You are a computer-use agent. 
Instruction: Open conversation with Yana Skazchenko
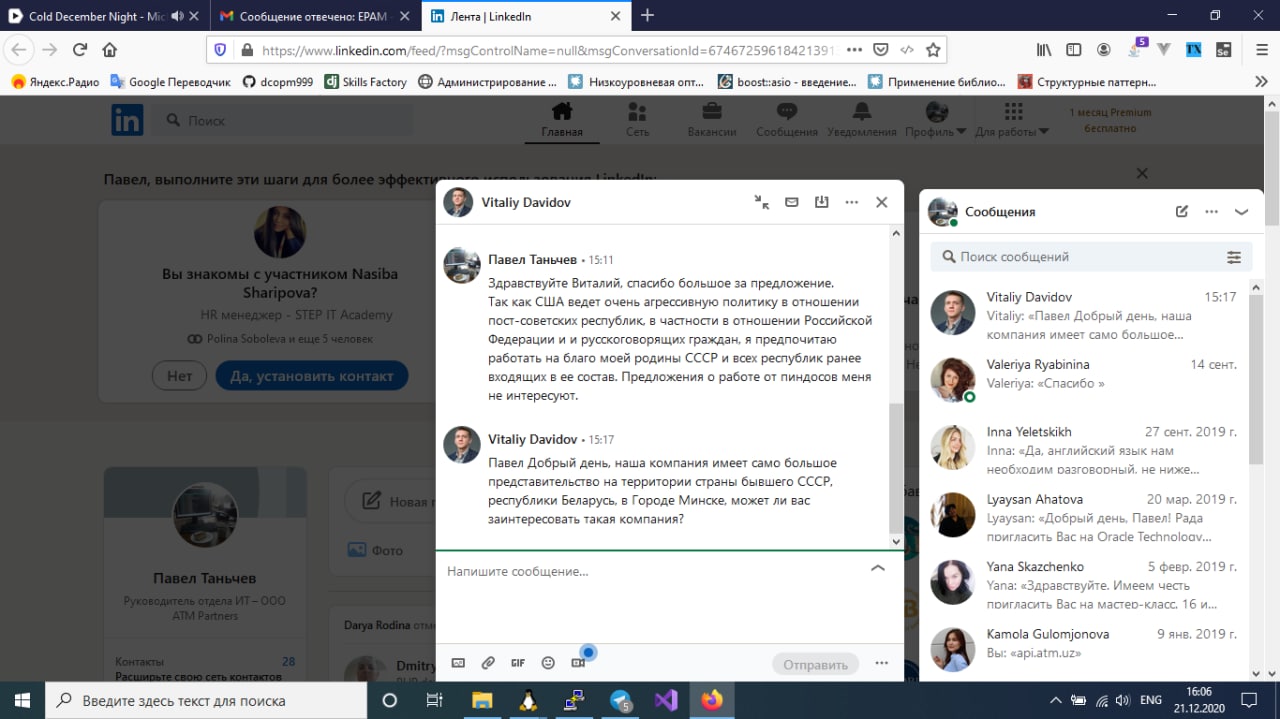pyautogui.click(x=1084, y=582)
